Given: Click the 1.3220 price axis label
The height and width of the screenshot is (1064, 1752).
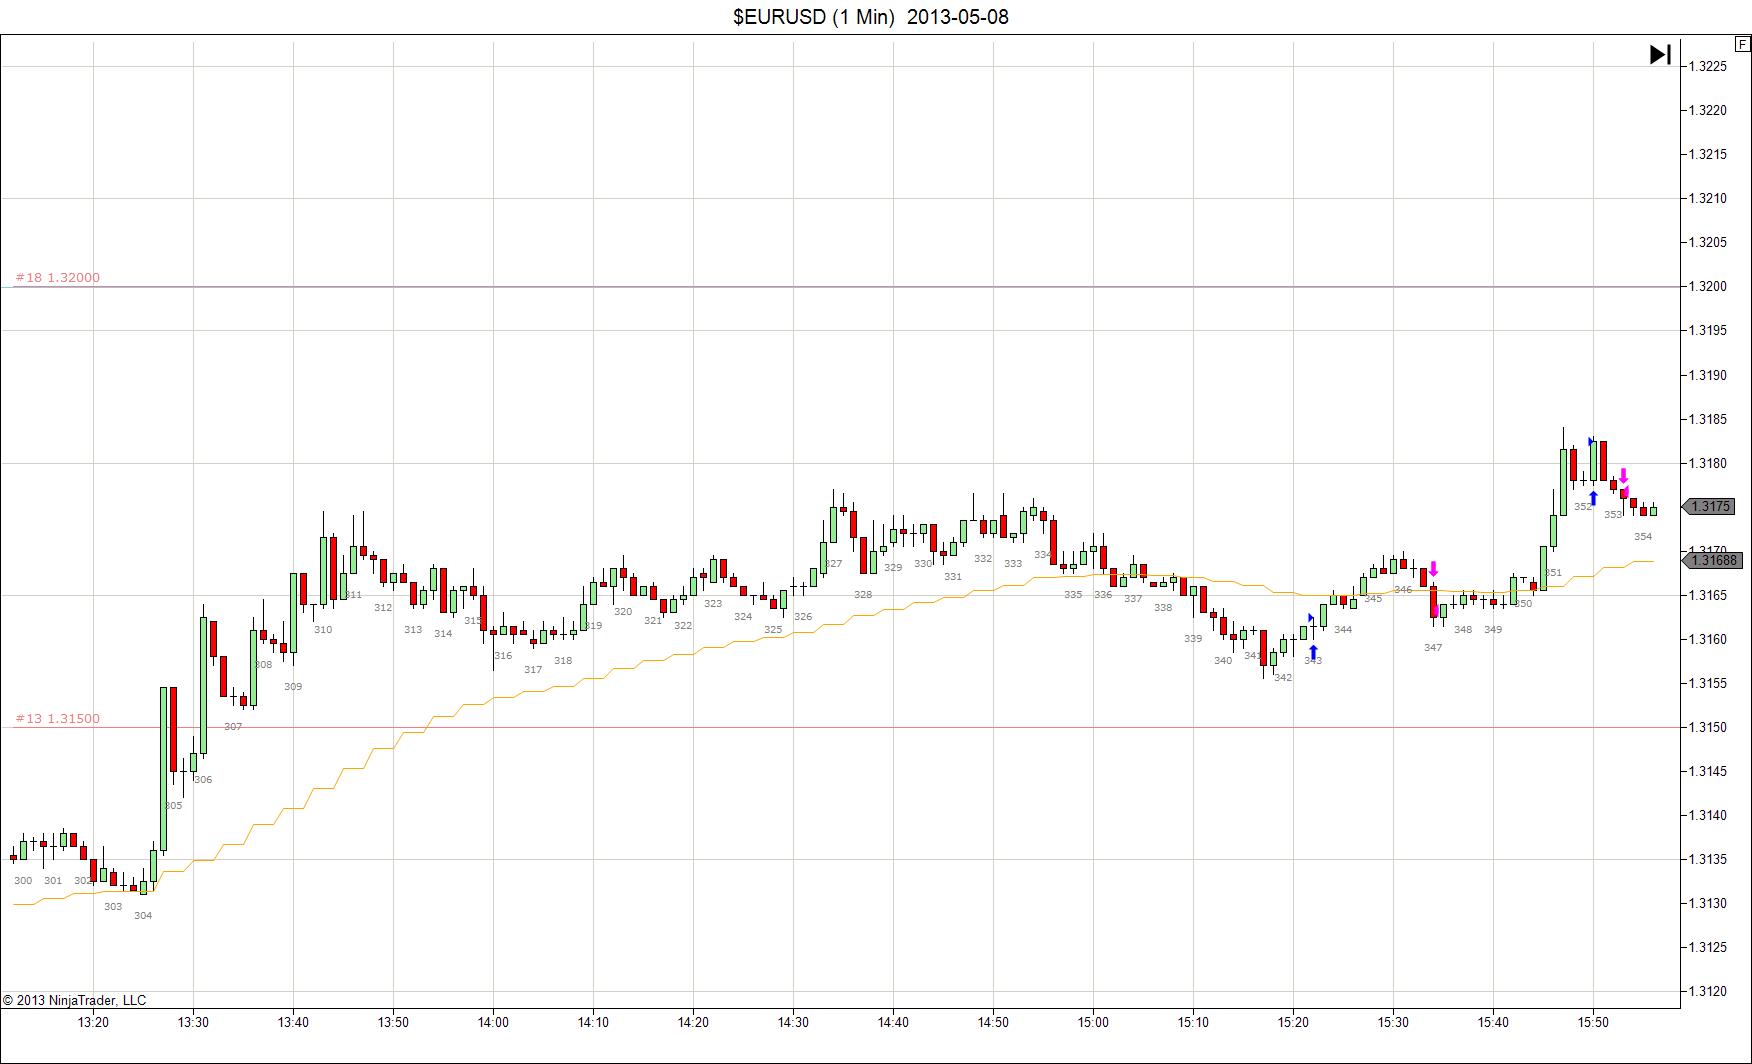Looking at the screenshot, I should [x=1708, y=110].
